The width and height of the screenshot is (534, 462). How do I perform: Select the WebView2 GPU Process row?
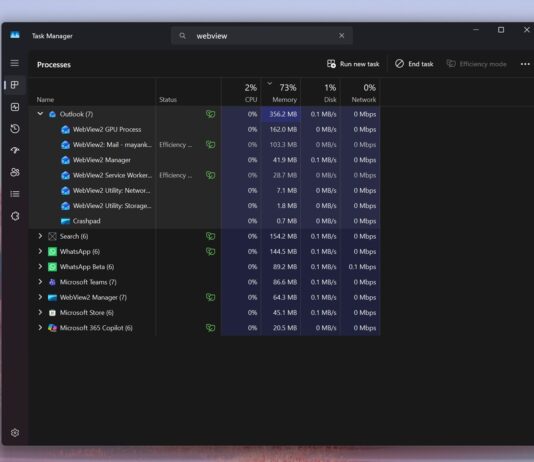pos(204,129)
